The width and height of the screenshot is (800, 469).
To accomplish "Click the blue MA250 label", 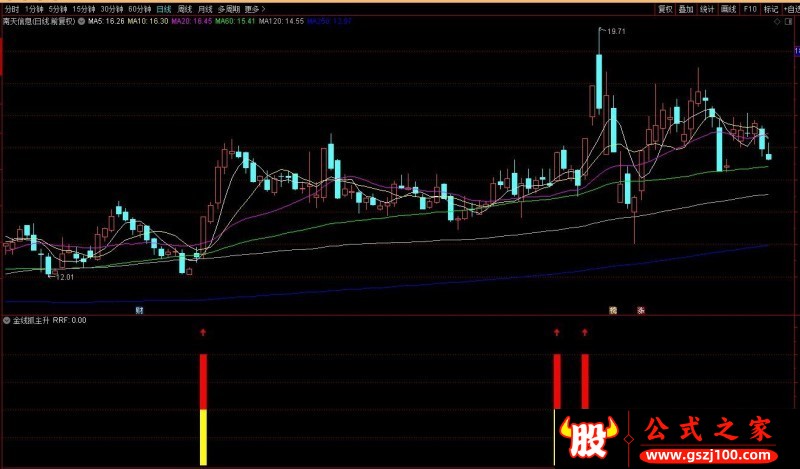I will [329, 21].
